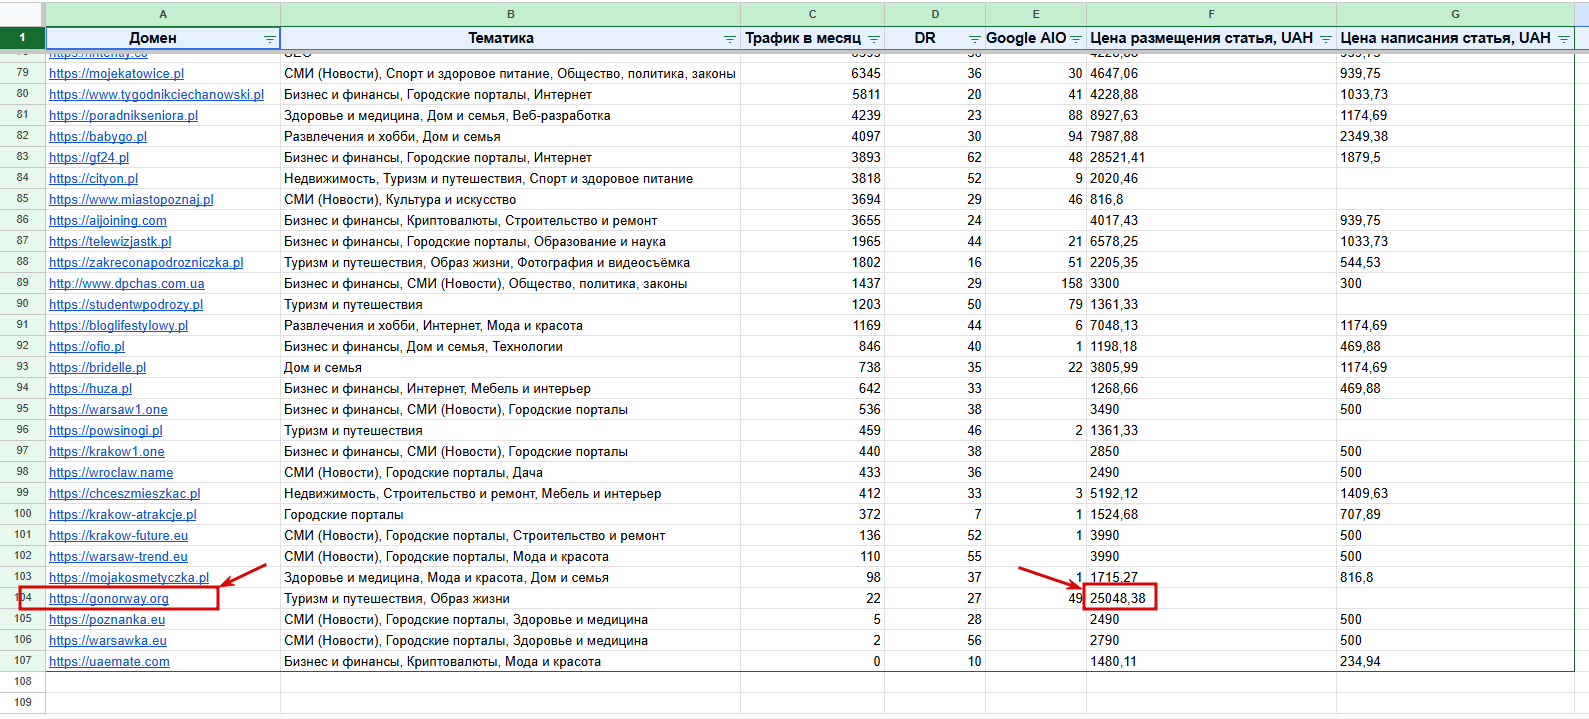Open filter menu for DR column
The height and width of the screenshot is (719, 1589).
974,39
